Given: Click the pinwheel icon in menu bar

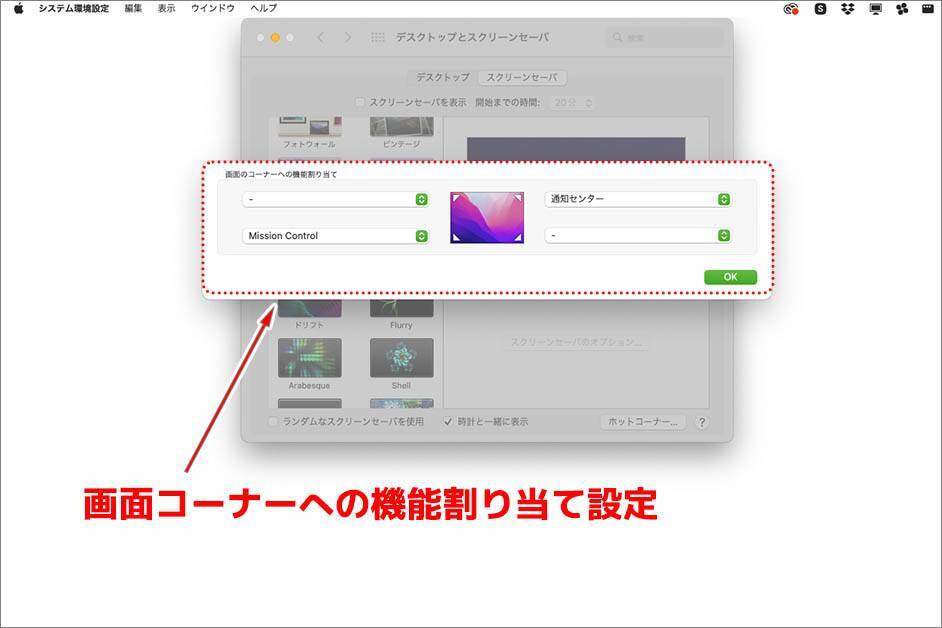Looking at the screenshot, I should tap(902, 9).
